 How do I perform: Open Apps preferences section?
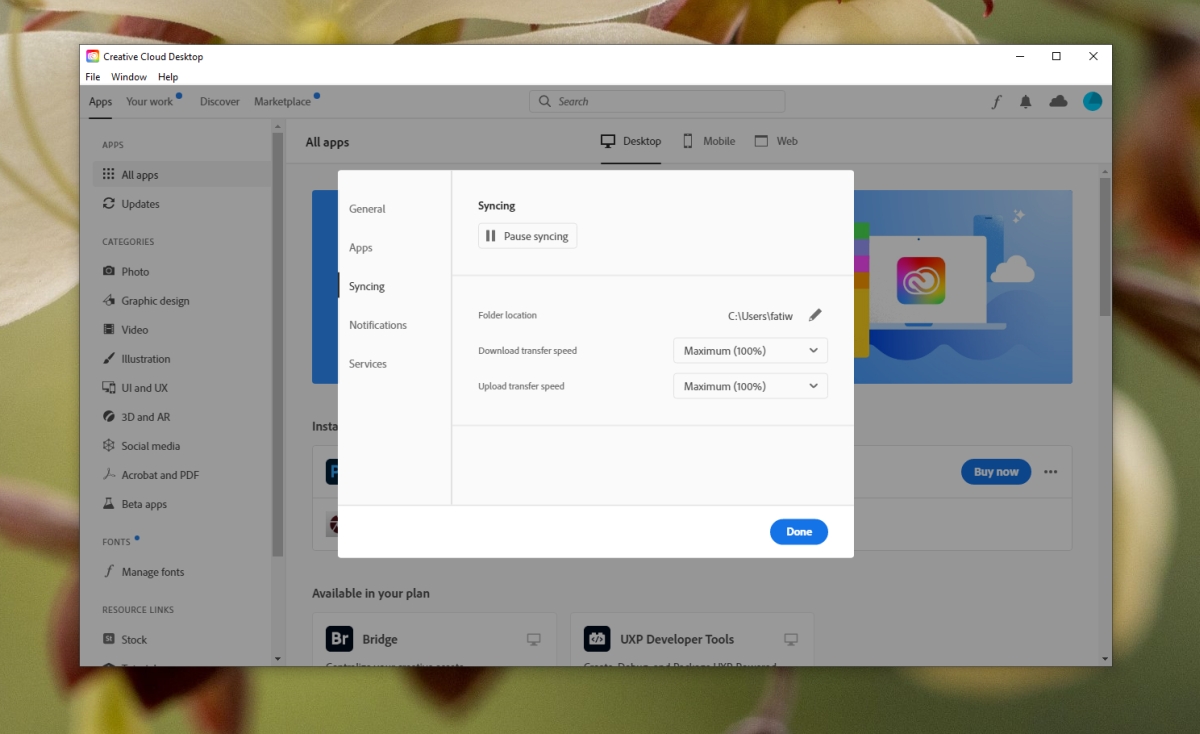(361, 248)
